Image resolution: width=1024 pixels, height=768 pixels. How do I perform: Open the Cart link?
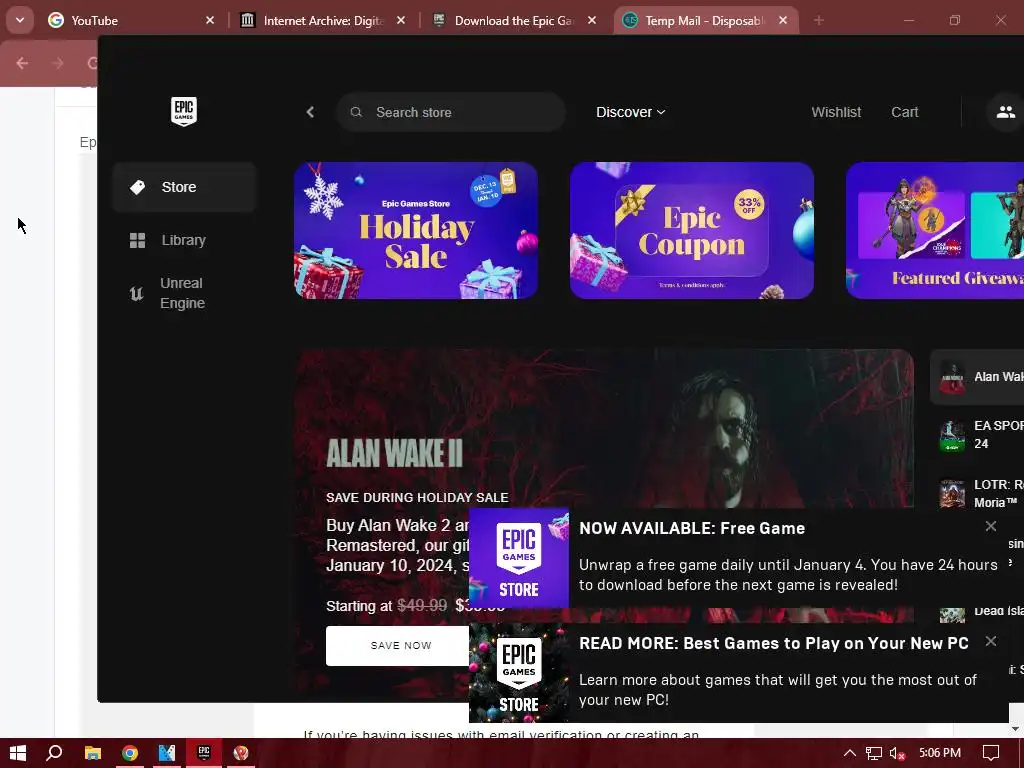click(904, 112)
